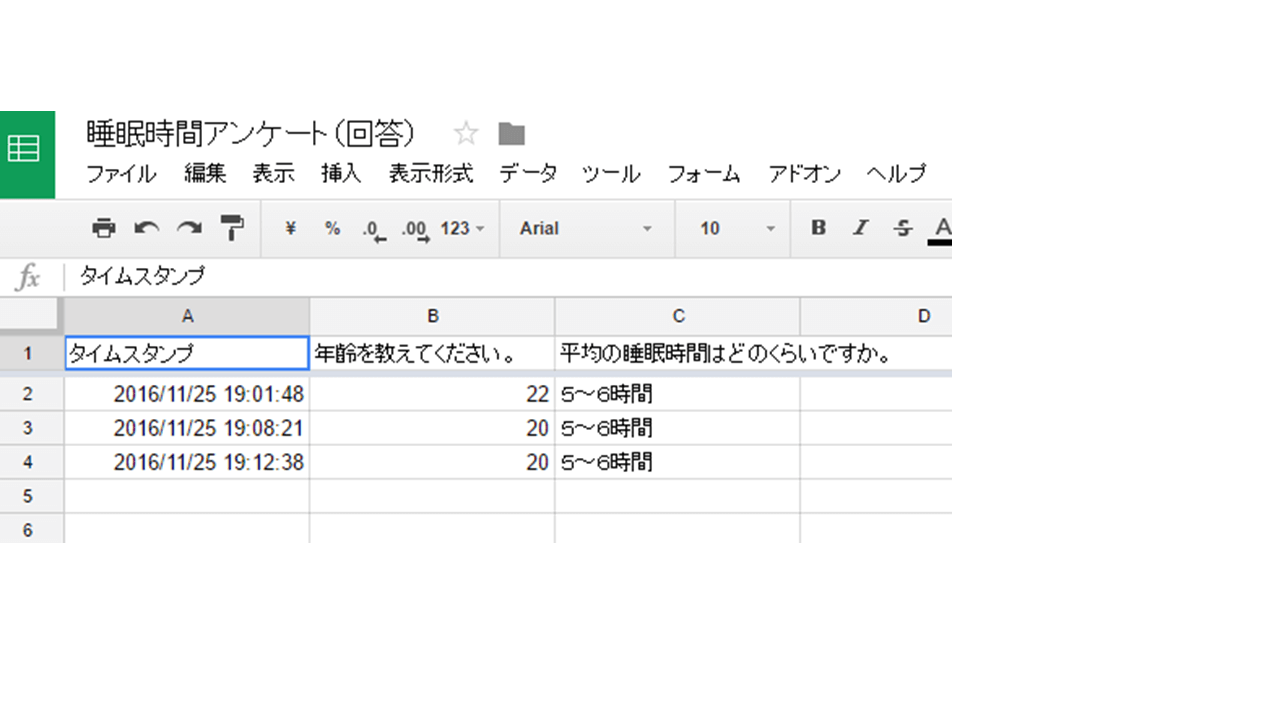Click the redo arrow icon
Screen dimensions: 1280x720
tap(189, 228)
